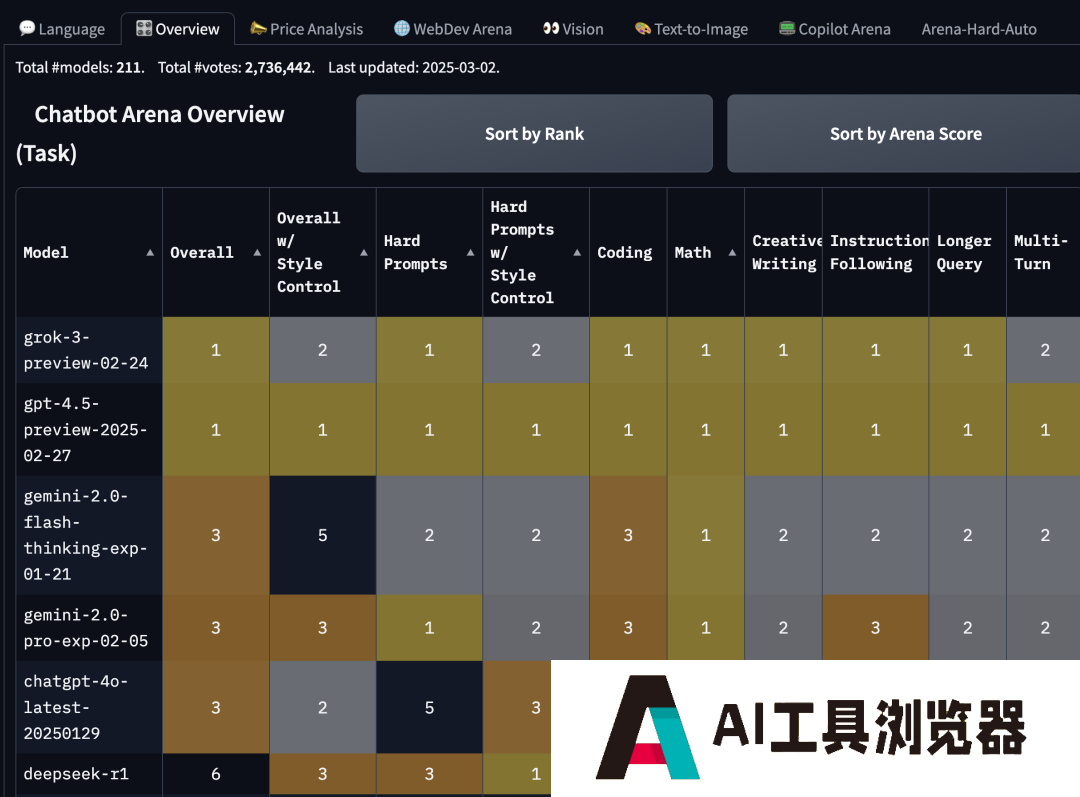Viewport: 1080px width, 797px height.
Task: Click the Instruction Following column header
Action: (875, 253)
